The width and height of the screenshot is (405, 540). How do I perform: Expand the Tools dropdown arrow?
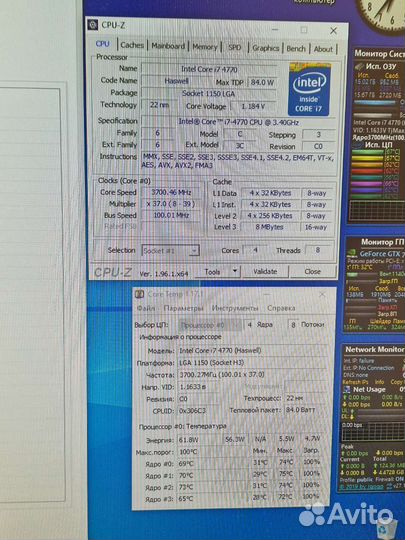click(x=235, y=272)
